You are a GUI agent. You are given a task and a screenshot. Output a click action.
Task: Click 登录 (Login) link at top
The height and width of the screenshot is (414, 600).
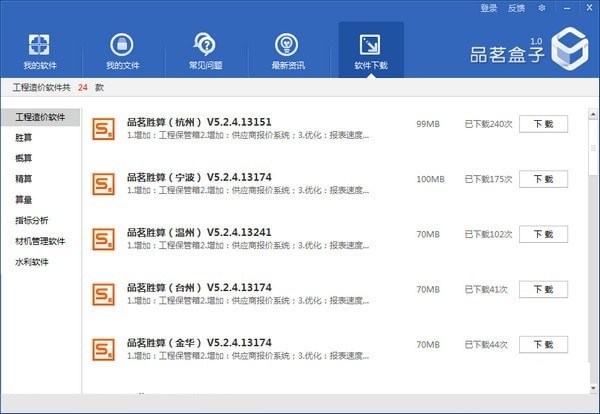(x=488, y=8)
